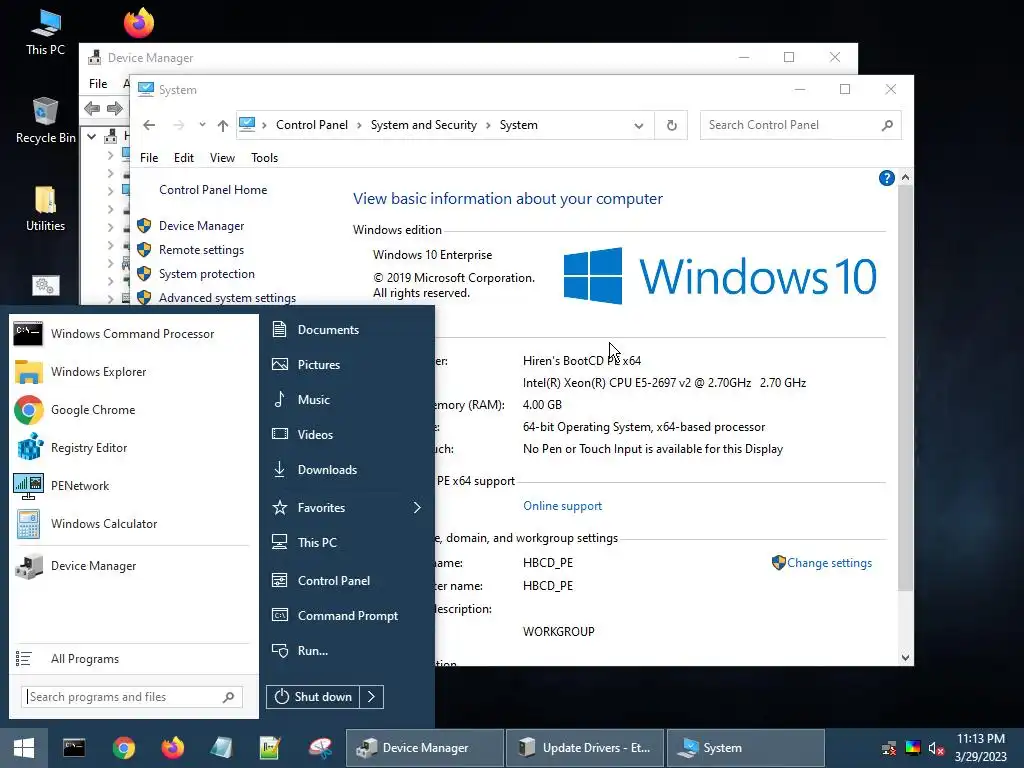Open Windows Command Processor from Start menu
This screenshot has height=768, width=1024.
(133, 334)
